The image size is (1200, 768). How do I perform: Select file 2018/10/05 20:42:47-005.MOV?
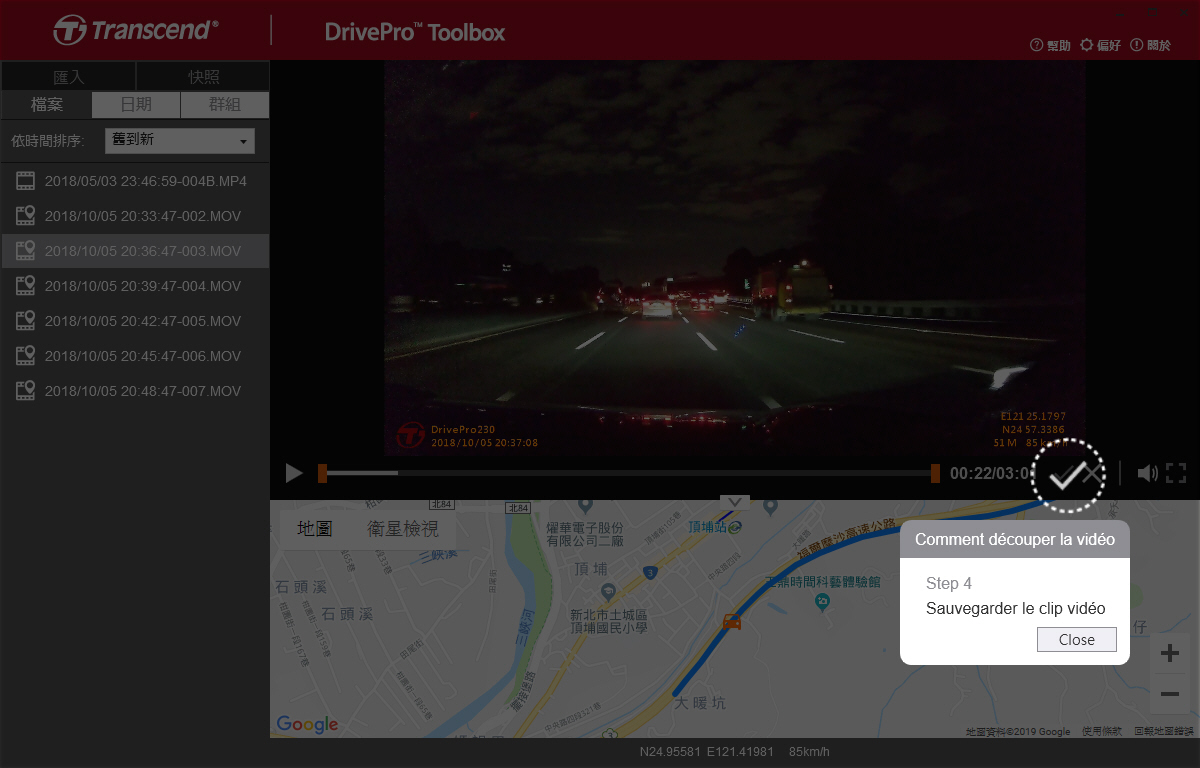135,321
